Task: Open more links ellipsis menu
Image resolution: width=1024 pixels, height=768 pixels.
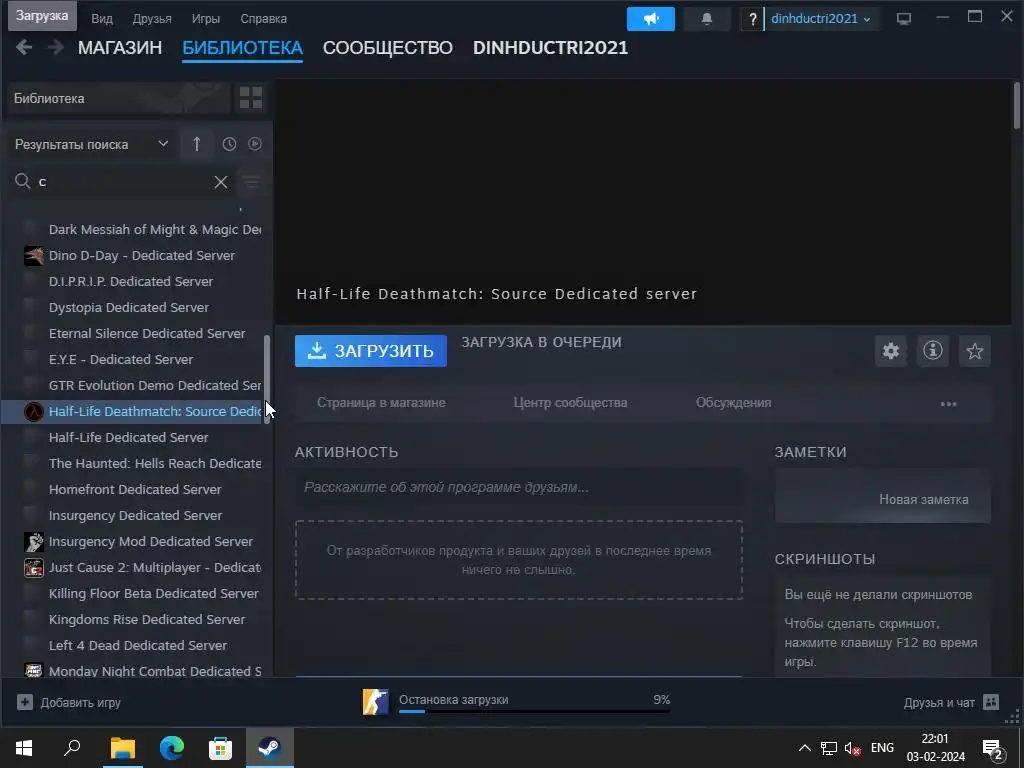Action: tap(948, 404)
